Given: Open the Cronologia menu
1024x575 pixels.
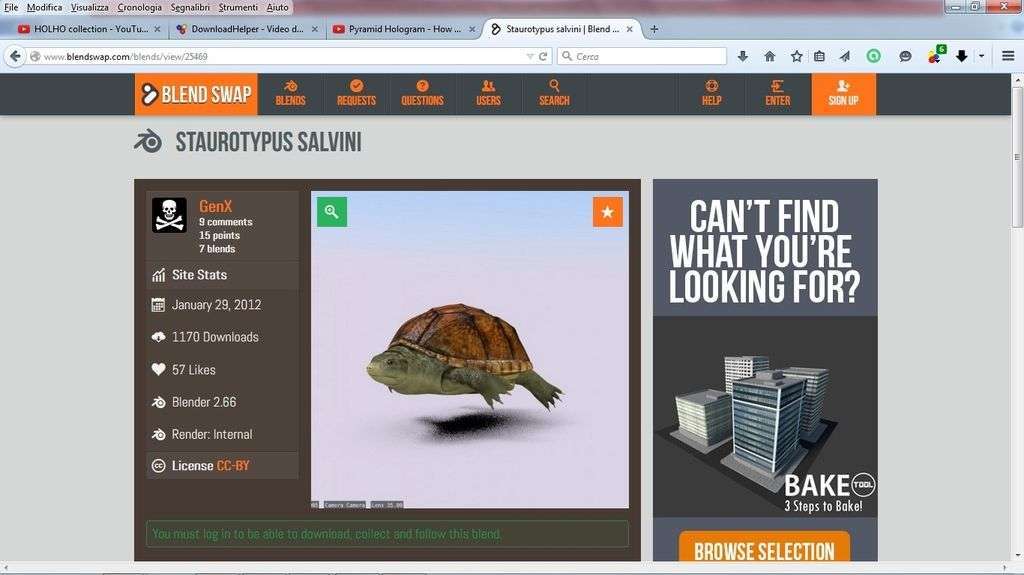Looking at the screenshot, I should (139, 7).
